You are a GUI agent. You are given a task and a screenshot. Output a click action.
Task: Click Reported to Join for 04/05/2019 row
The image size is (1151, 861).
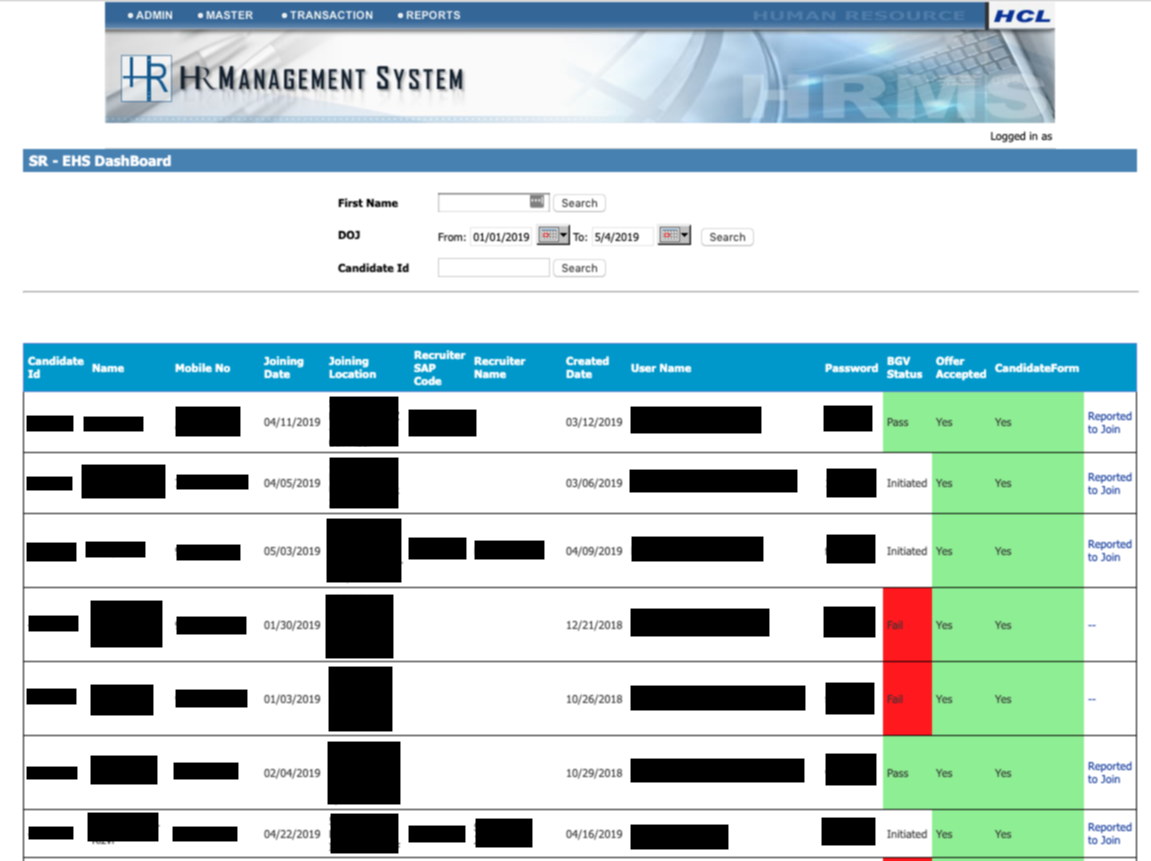click(x=1109, y=484)
